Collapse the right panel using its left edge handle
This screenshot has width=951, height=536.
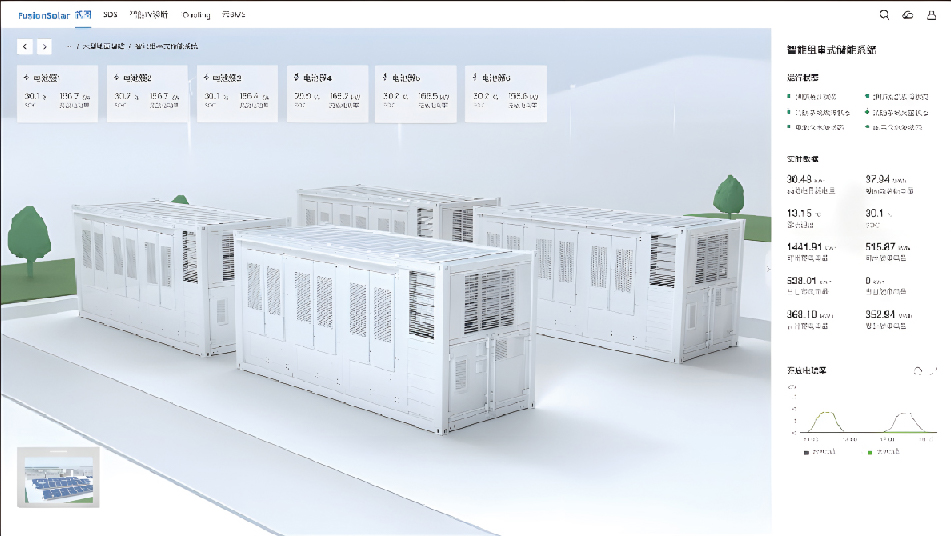pos(769,268)
